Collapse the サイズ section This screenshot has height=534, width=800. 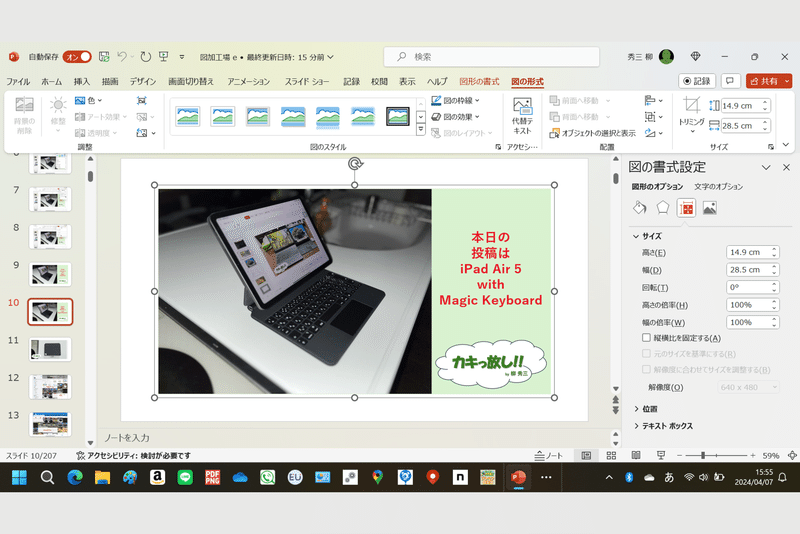tap(647, 236)
